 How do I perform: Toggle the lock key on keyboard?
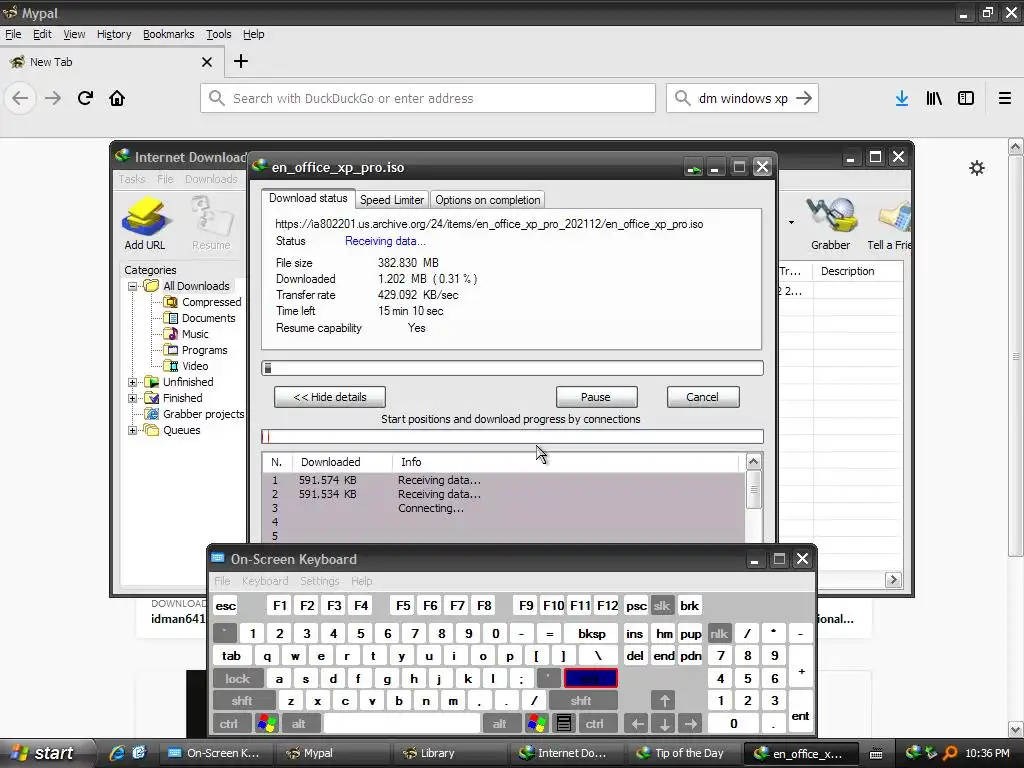[x=238, y=679]
